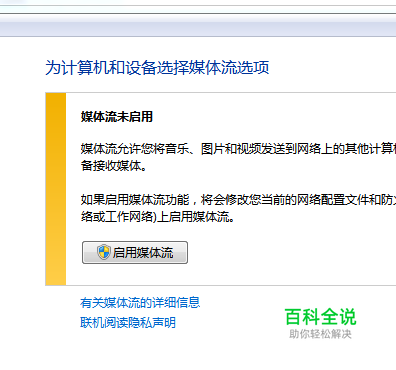Open 联机阅读隐私声明 link
This screenshot has height=370, width=396.
point(128,322)
